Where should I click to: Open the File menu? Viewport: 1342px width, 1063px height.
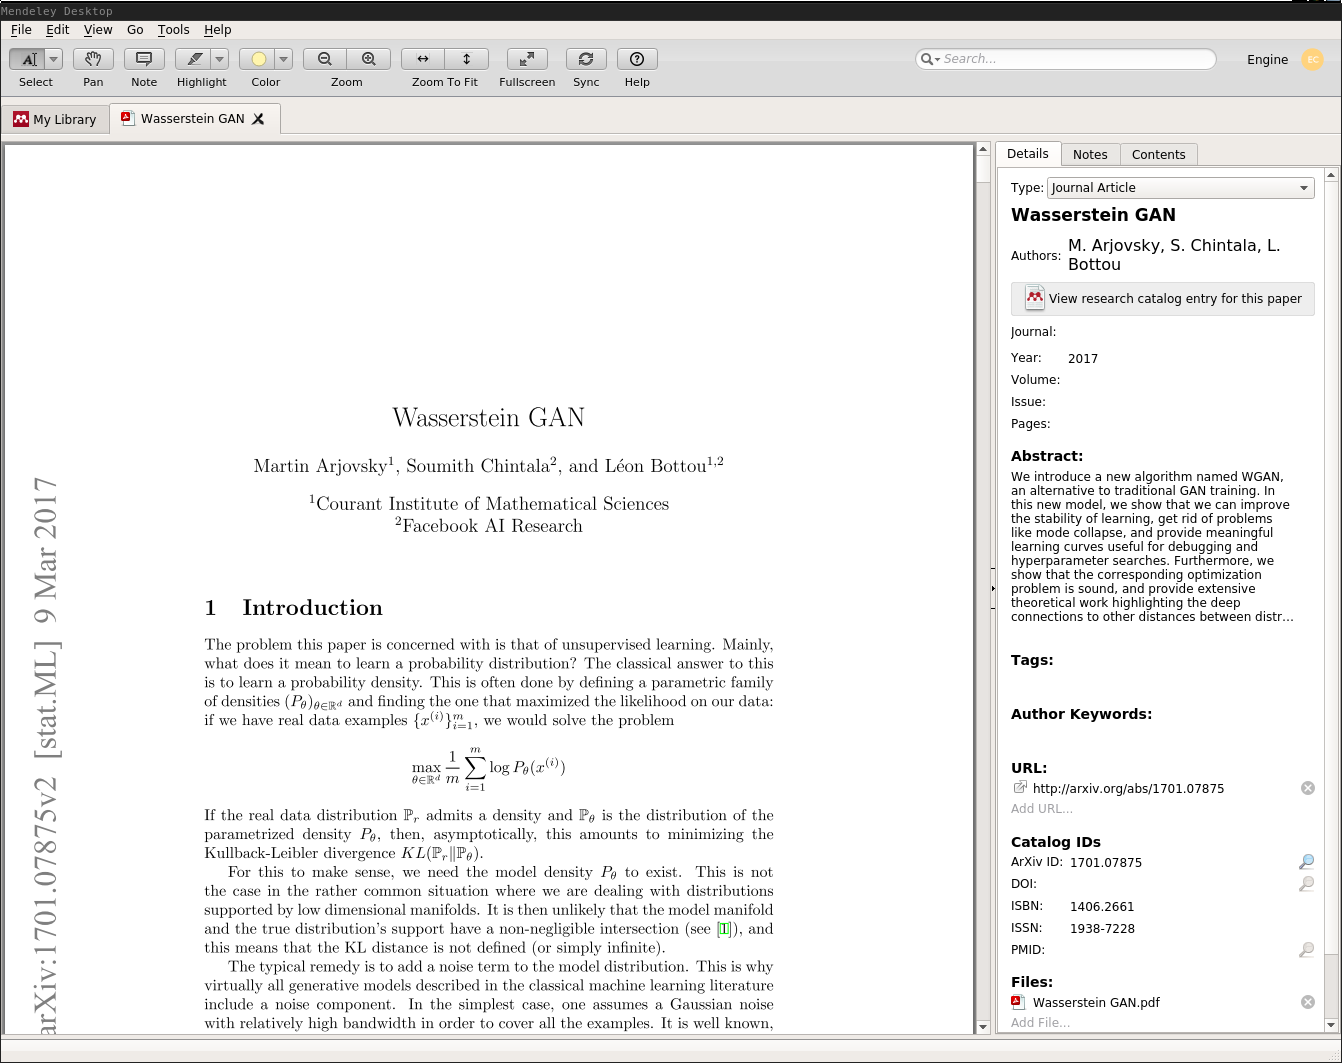(21, 30)
